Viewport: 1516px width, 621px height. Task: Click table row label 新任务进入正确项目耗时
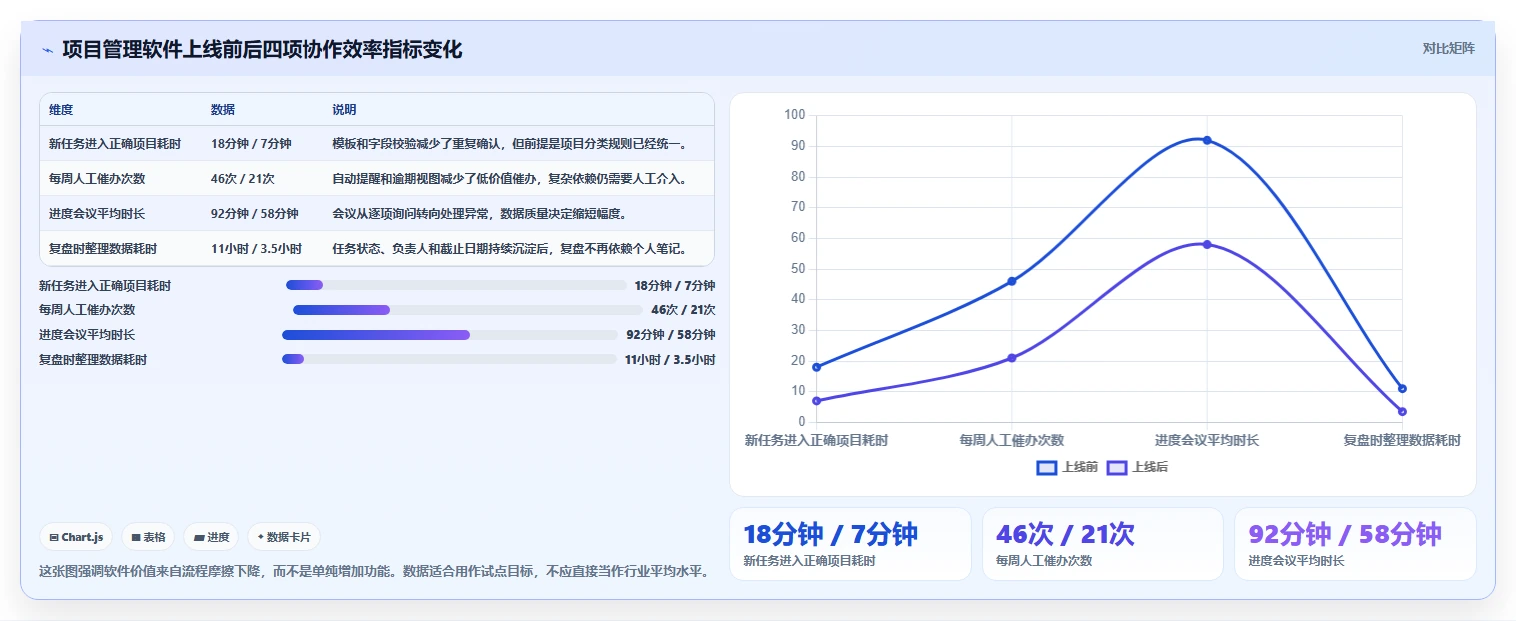point(115,144)
